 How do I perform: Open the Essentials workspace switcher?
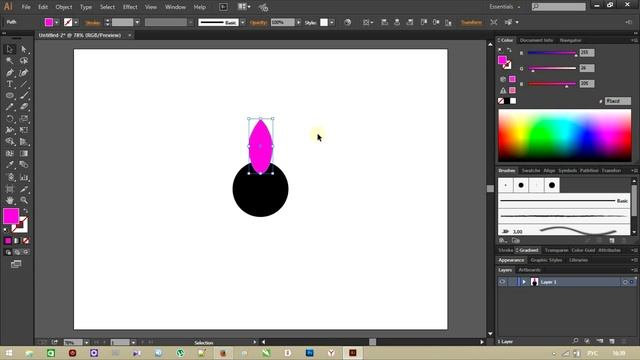pos(504,7)
